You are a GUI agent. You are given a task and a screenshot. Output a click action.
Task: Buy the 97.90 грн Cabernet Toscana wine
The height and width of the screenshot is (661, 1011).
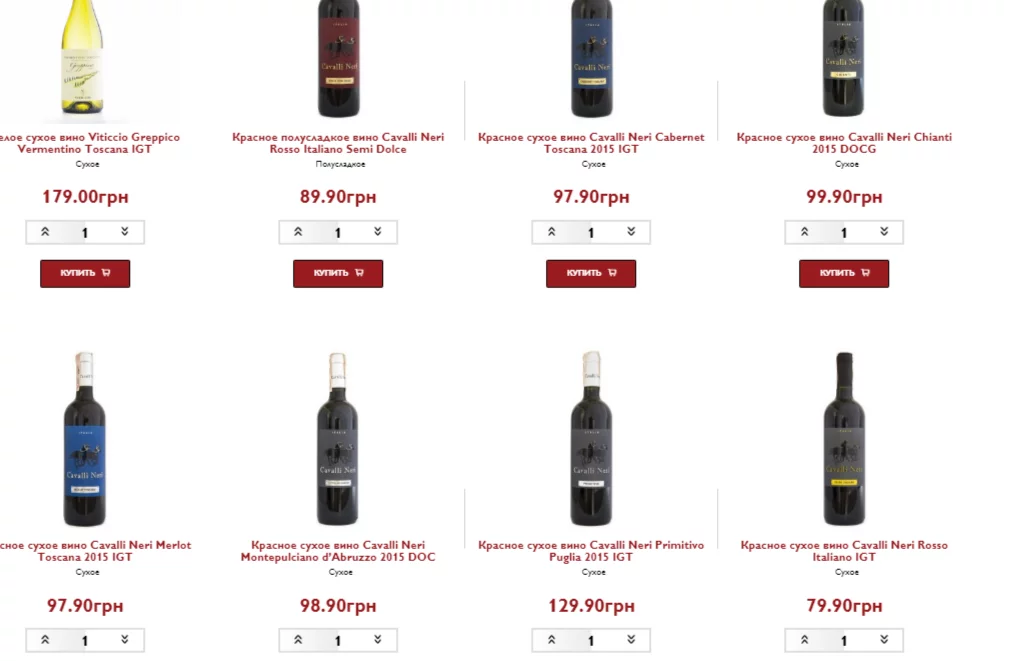tap(591, 273)
